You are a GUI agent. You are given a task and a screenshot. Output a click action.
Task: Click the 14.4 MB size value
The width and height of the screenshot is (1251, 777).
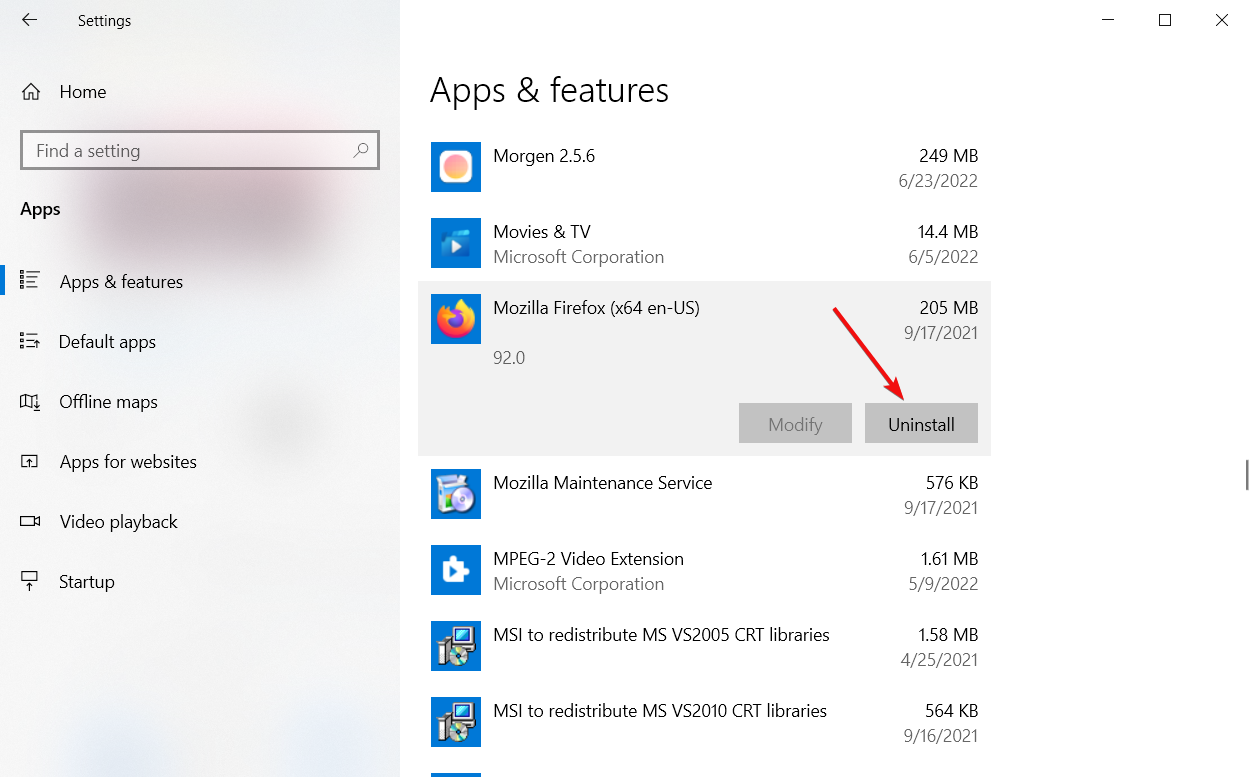click(x=948, y=232)
